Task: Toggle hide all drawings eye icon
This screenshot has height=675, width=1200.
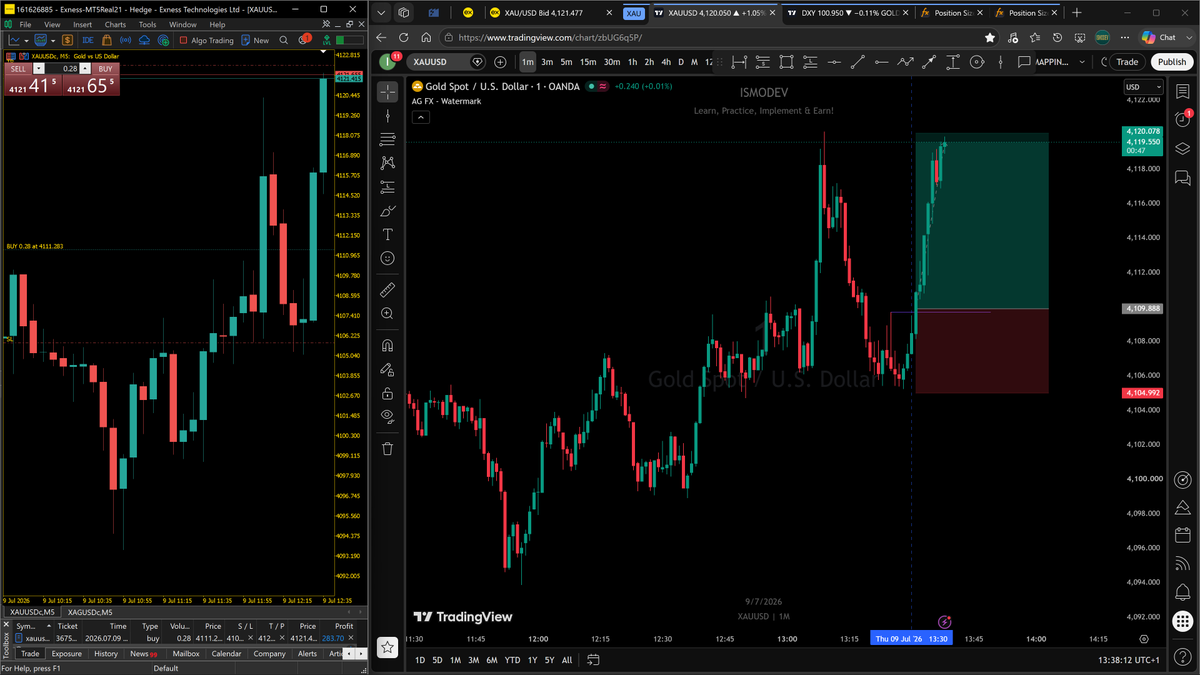Action: coord(388,417)
